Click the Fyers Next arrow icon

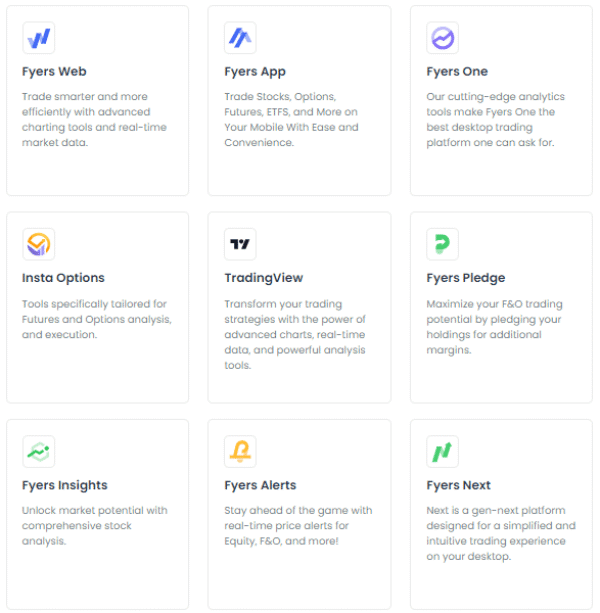coord(443,451)
